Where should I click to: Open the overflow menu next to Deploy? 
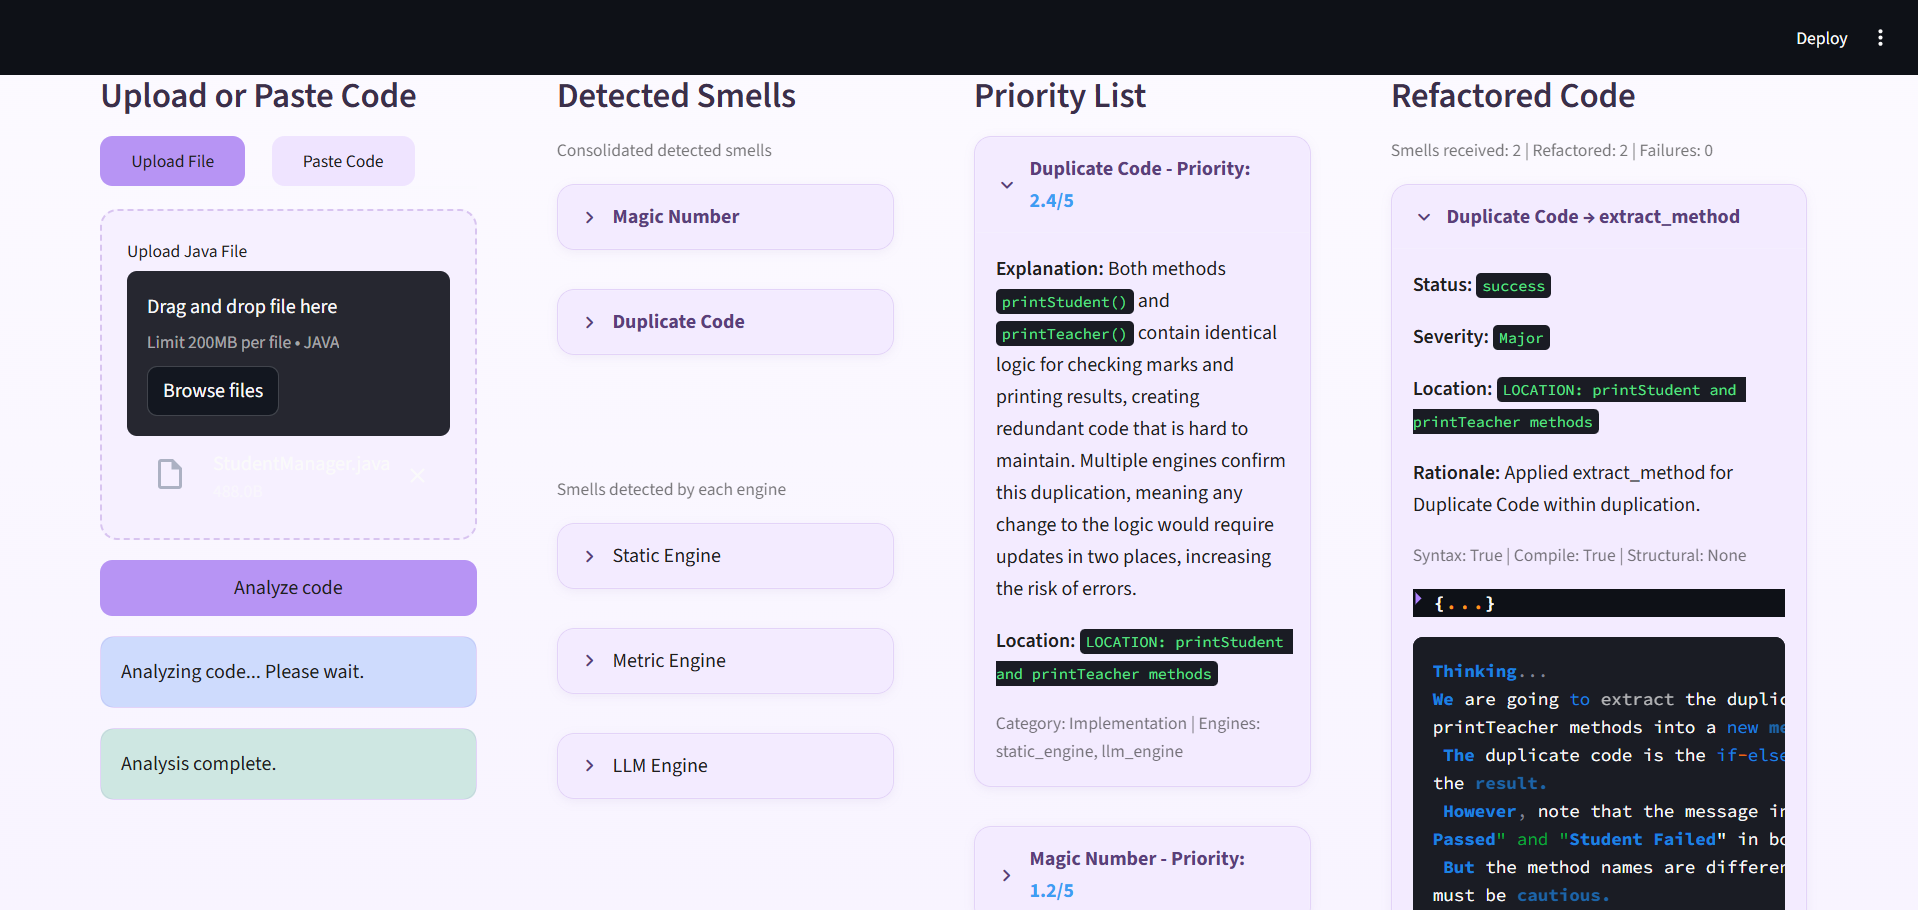tap(1880, 37)
